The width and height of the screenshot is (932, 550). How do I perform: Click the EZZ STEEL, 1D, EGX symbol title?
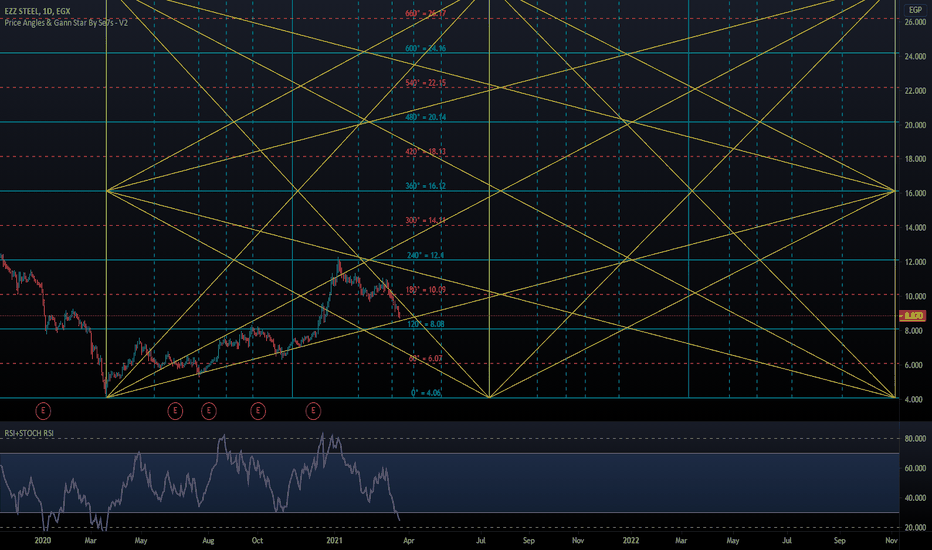[37, 11]
